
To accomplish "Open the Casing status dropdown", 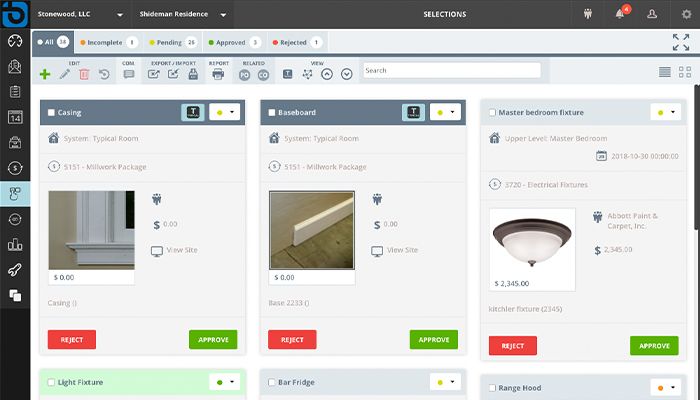I will 225,112.
